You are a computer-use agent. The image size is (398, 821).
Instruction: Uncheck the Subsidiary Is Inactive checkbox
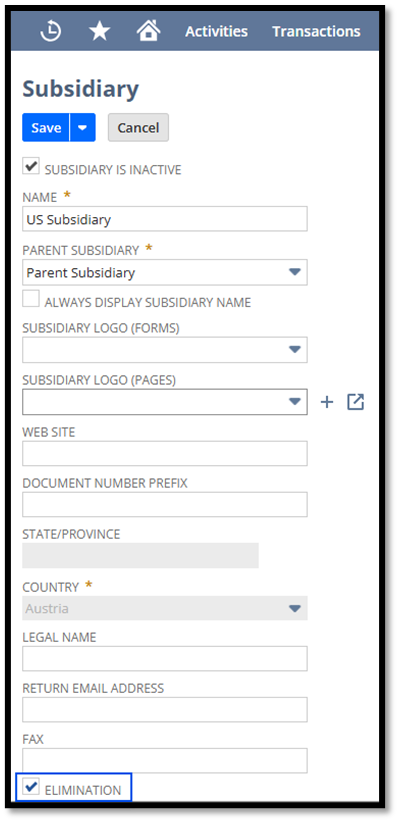[x=31, y=167]
